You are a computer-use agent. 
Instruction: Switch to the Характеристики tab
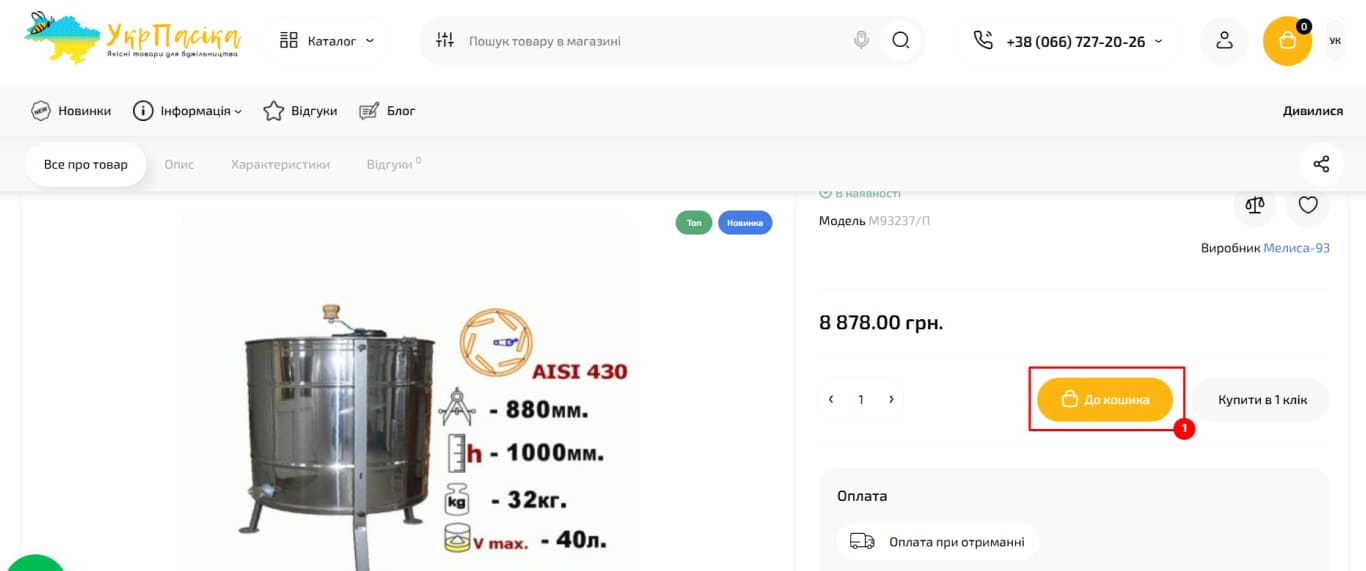point(280,164)
